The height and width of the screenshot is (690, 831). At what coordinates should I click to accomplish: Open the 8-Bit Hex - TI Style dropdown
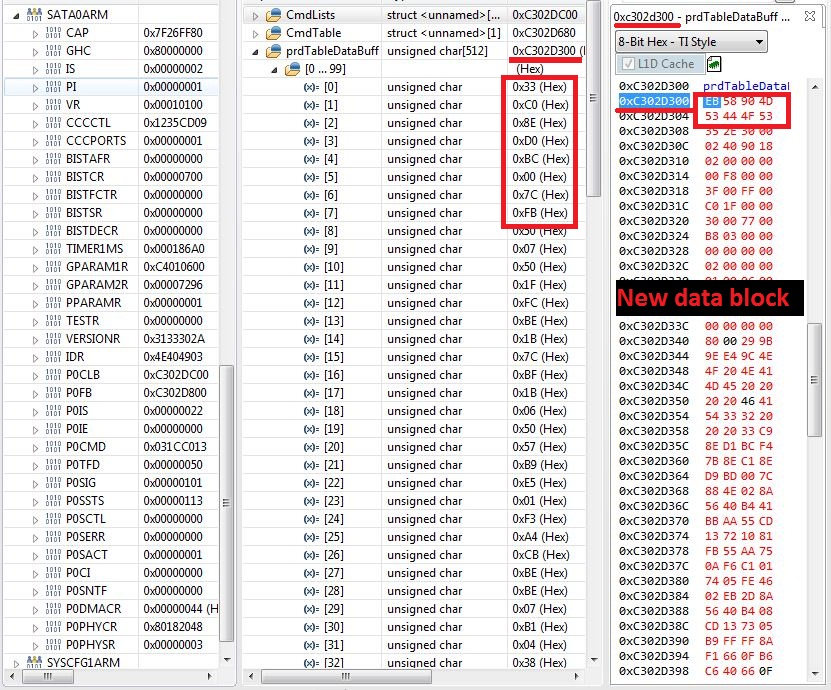(691, 42)
